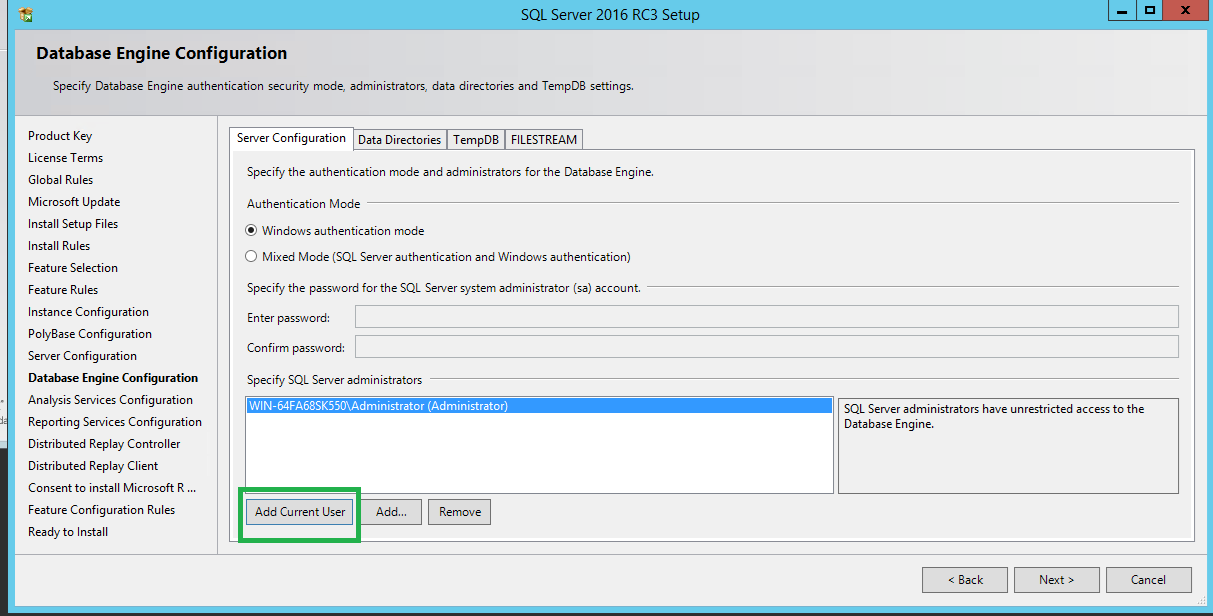The width and height of the screenshot is (1213, 616).
Task: Click the Add Current User button
Action: coord(300,512)
